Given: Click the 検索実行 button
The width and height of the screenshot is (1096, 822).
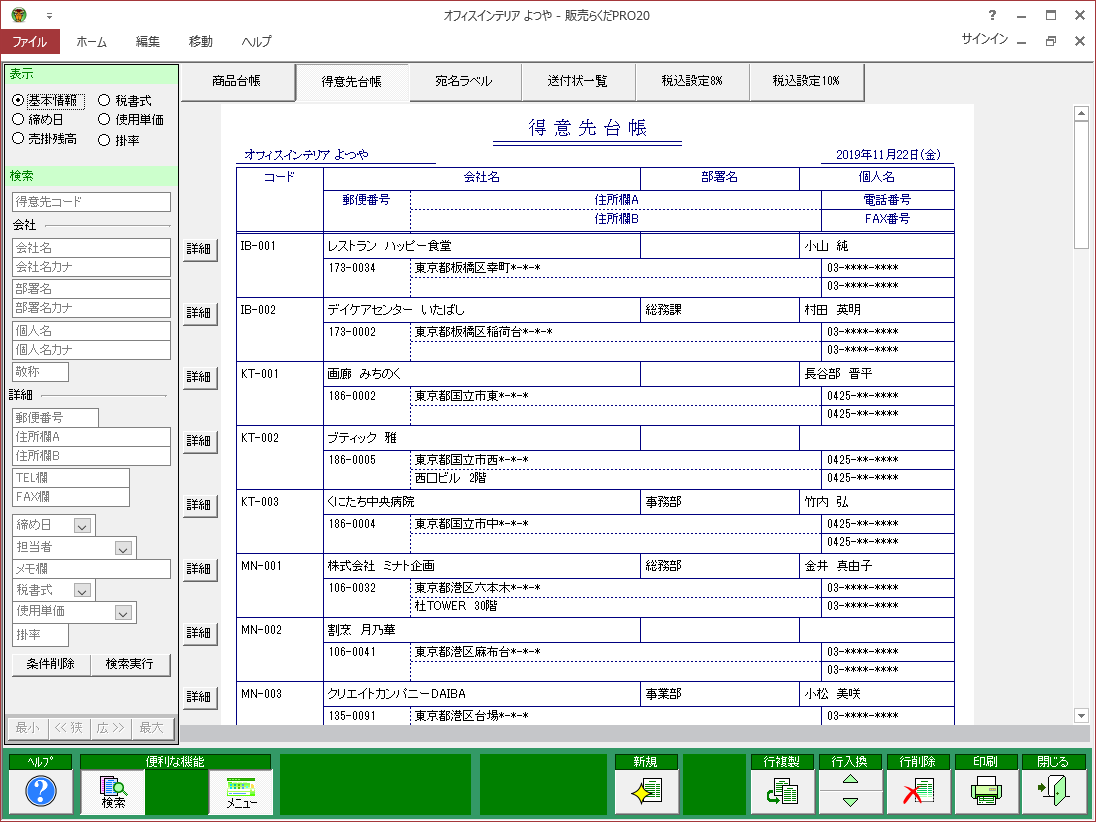Looking at the screenshot, I should tap(130, 664).
